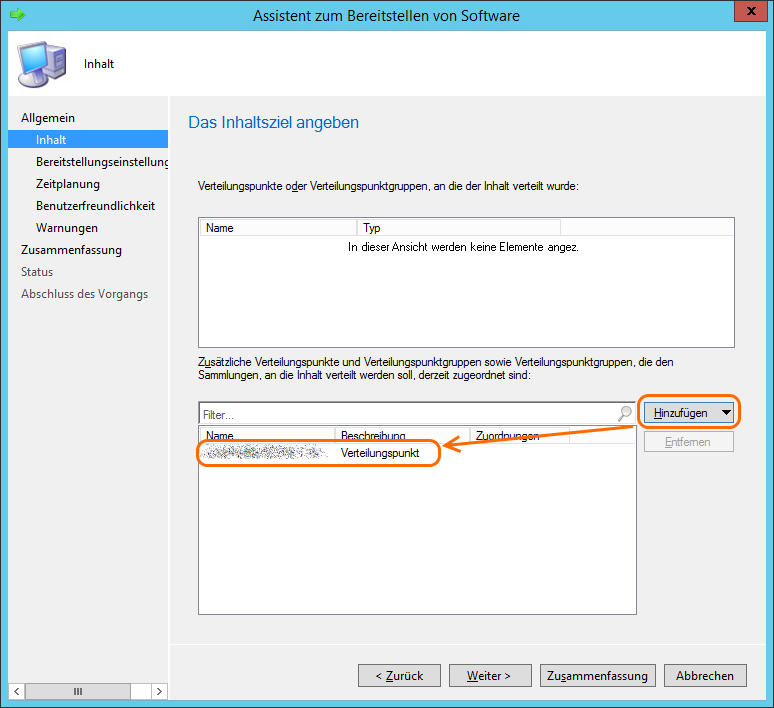Select the Inhalt wizard step
Screen dimensions: 774x708
tap(51, 140)
